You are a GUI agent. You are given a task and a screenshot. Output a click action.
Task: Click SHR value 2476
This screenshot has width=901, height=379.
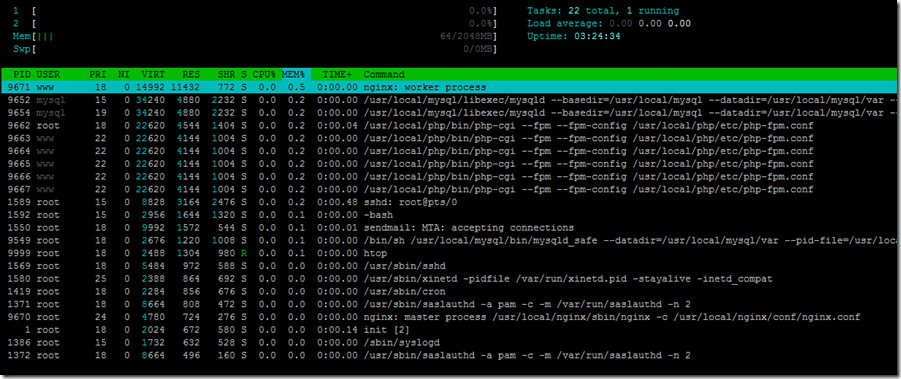224,202
